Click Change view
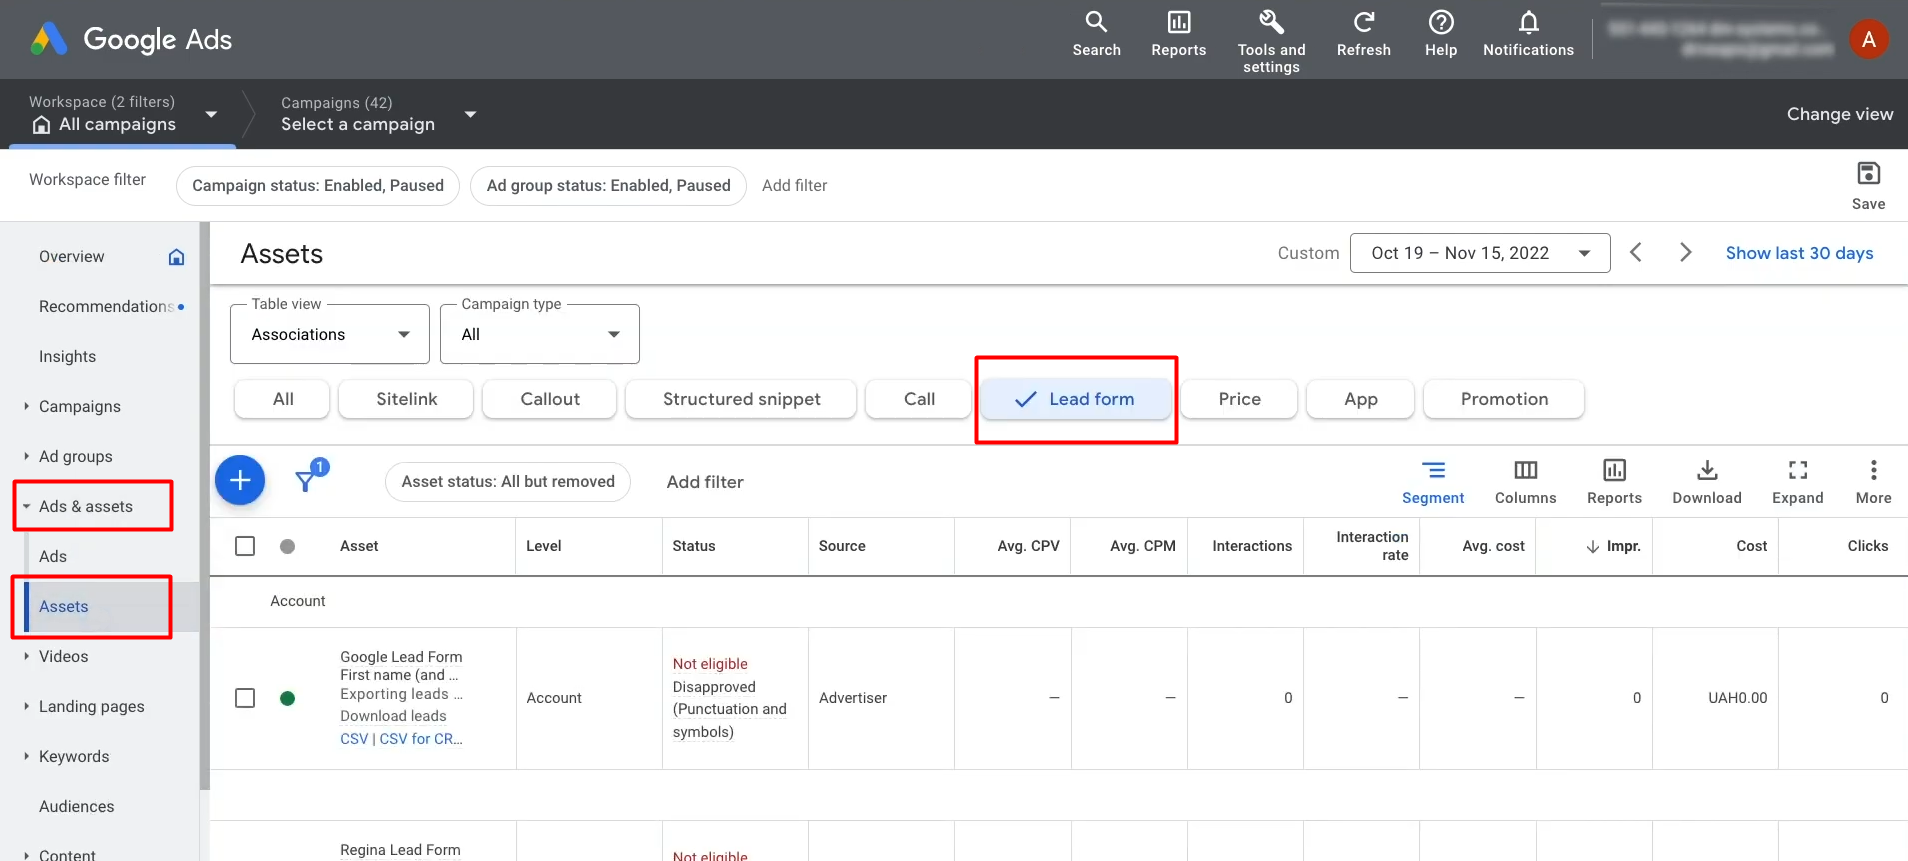 coord(1840,114)
